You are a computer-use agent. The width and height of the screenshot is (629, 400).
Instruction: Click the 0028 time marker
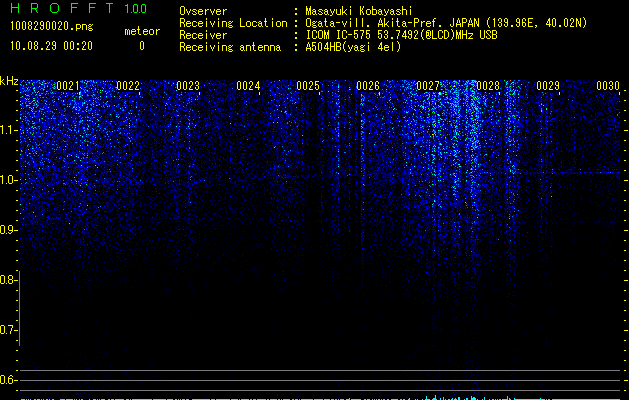[x=488, y=86]
